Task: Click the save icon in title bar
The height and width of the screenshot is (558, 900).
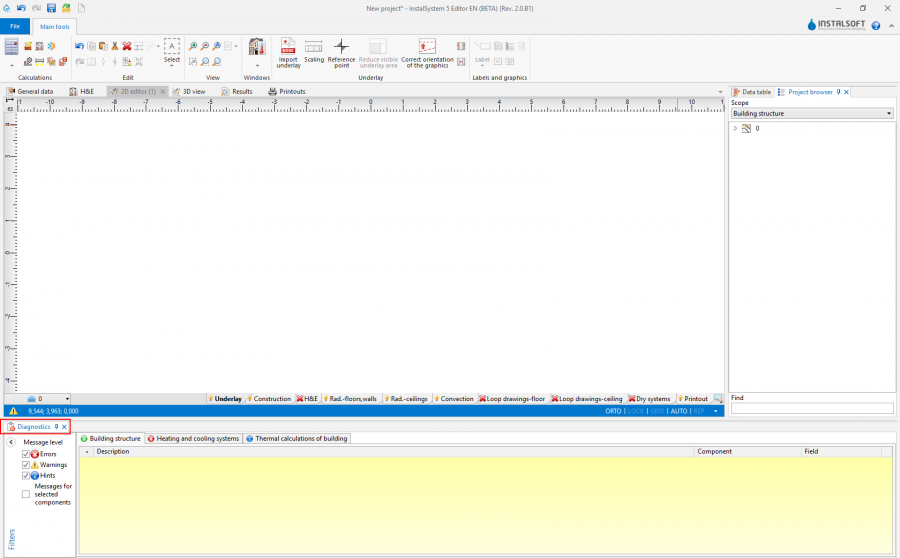Action: 51,8
